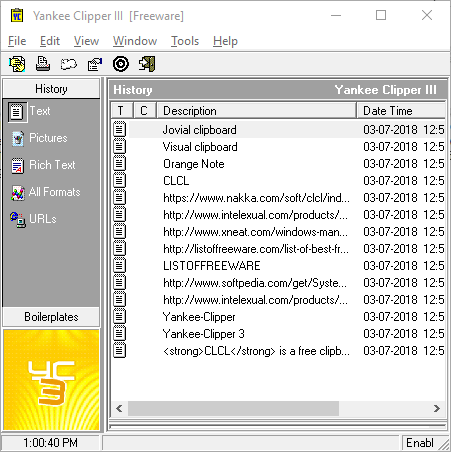
Task: Click the text icon beside xneat.com URL
Action: tap(119, 231)
